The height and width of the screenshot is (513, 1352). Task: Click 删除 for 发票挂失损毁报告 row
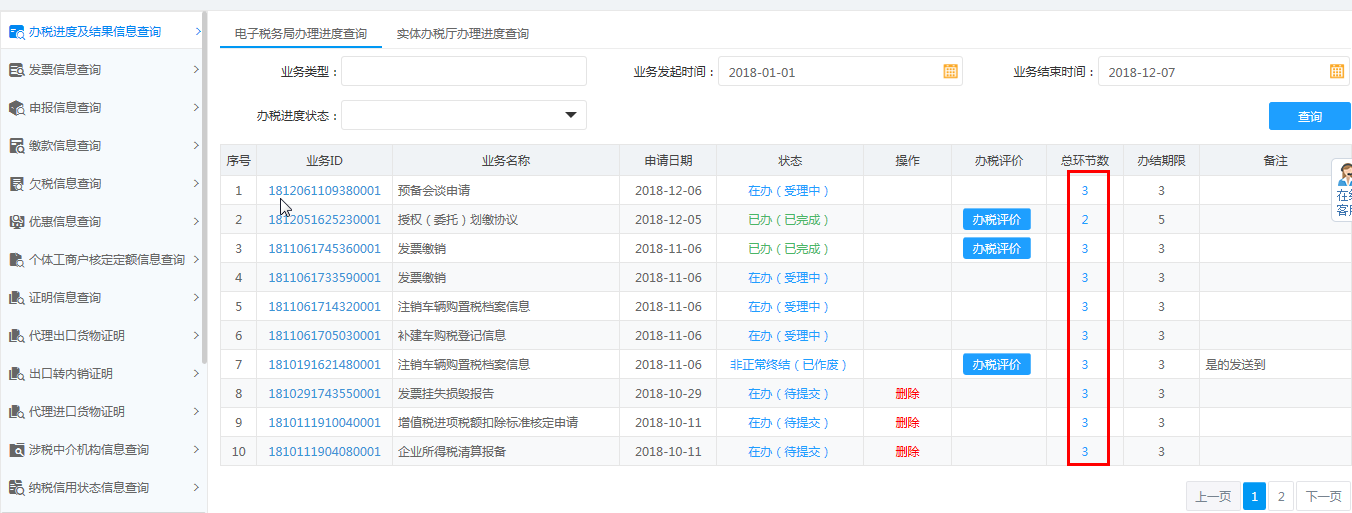coord(907,394)
